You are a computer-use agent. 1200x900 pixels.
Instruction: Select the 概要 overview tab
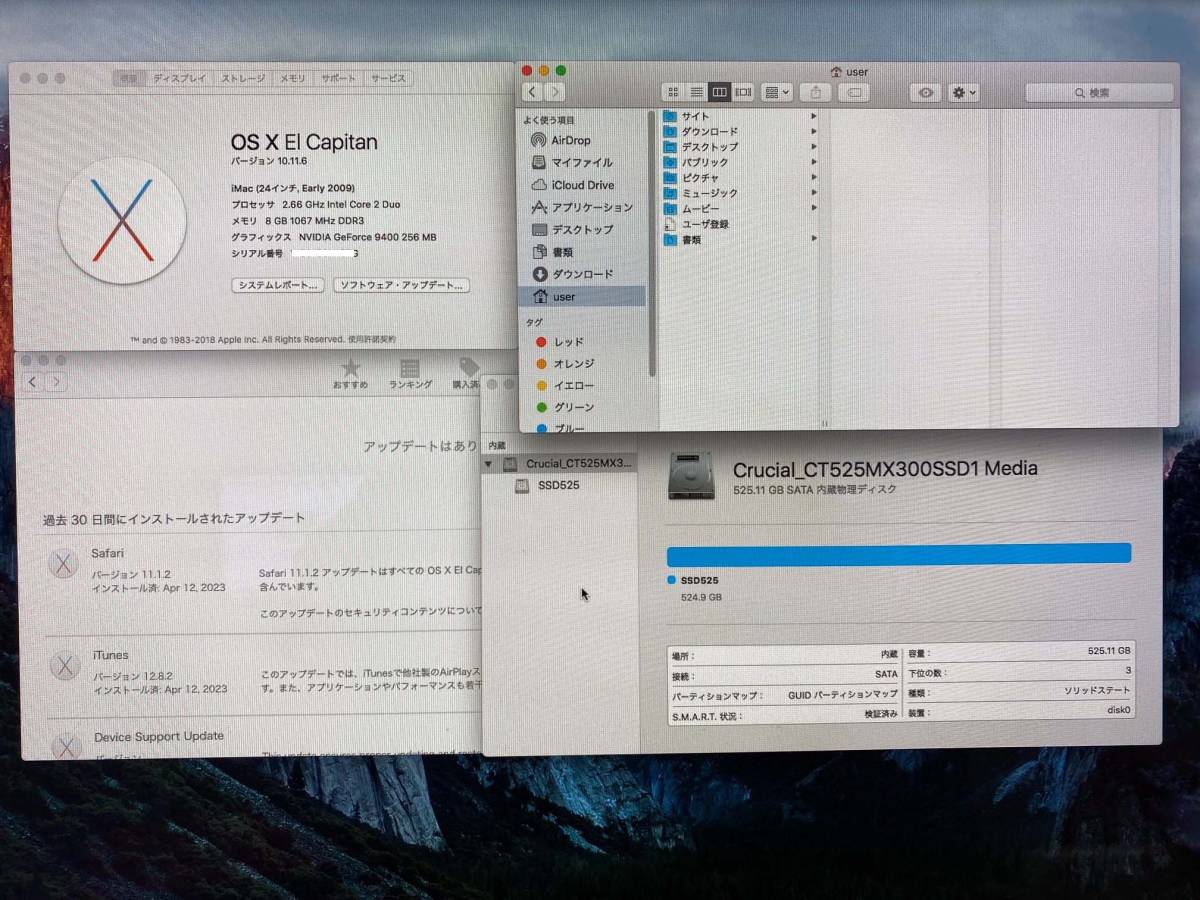click(x=128, y=78)
